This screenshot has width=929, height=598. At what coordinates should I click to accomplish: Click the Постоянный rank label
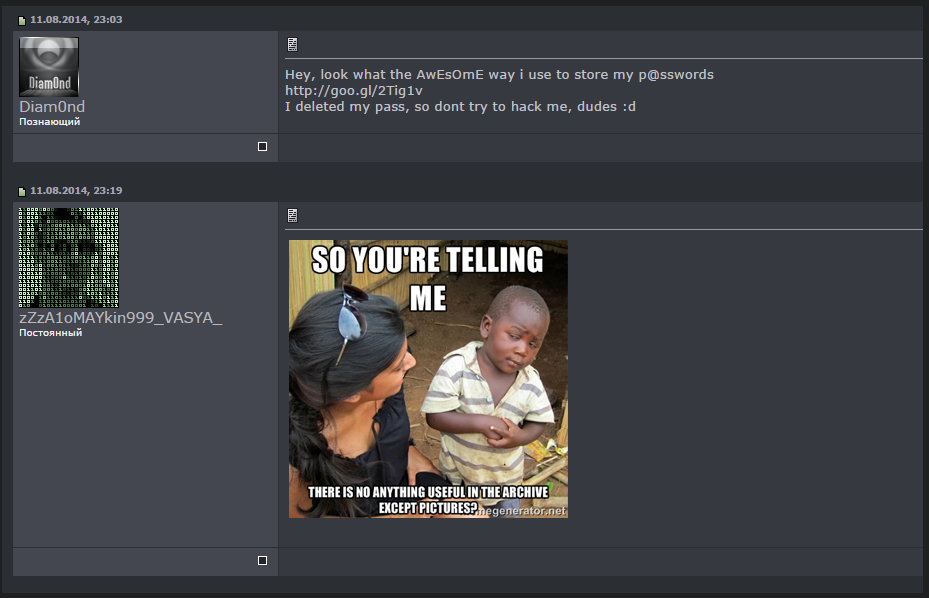pyautogui.click(x=51, y=332)
